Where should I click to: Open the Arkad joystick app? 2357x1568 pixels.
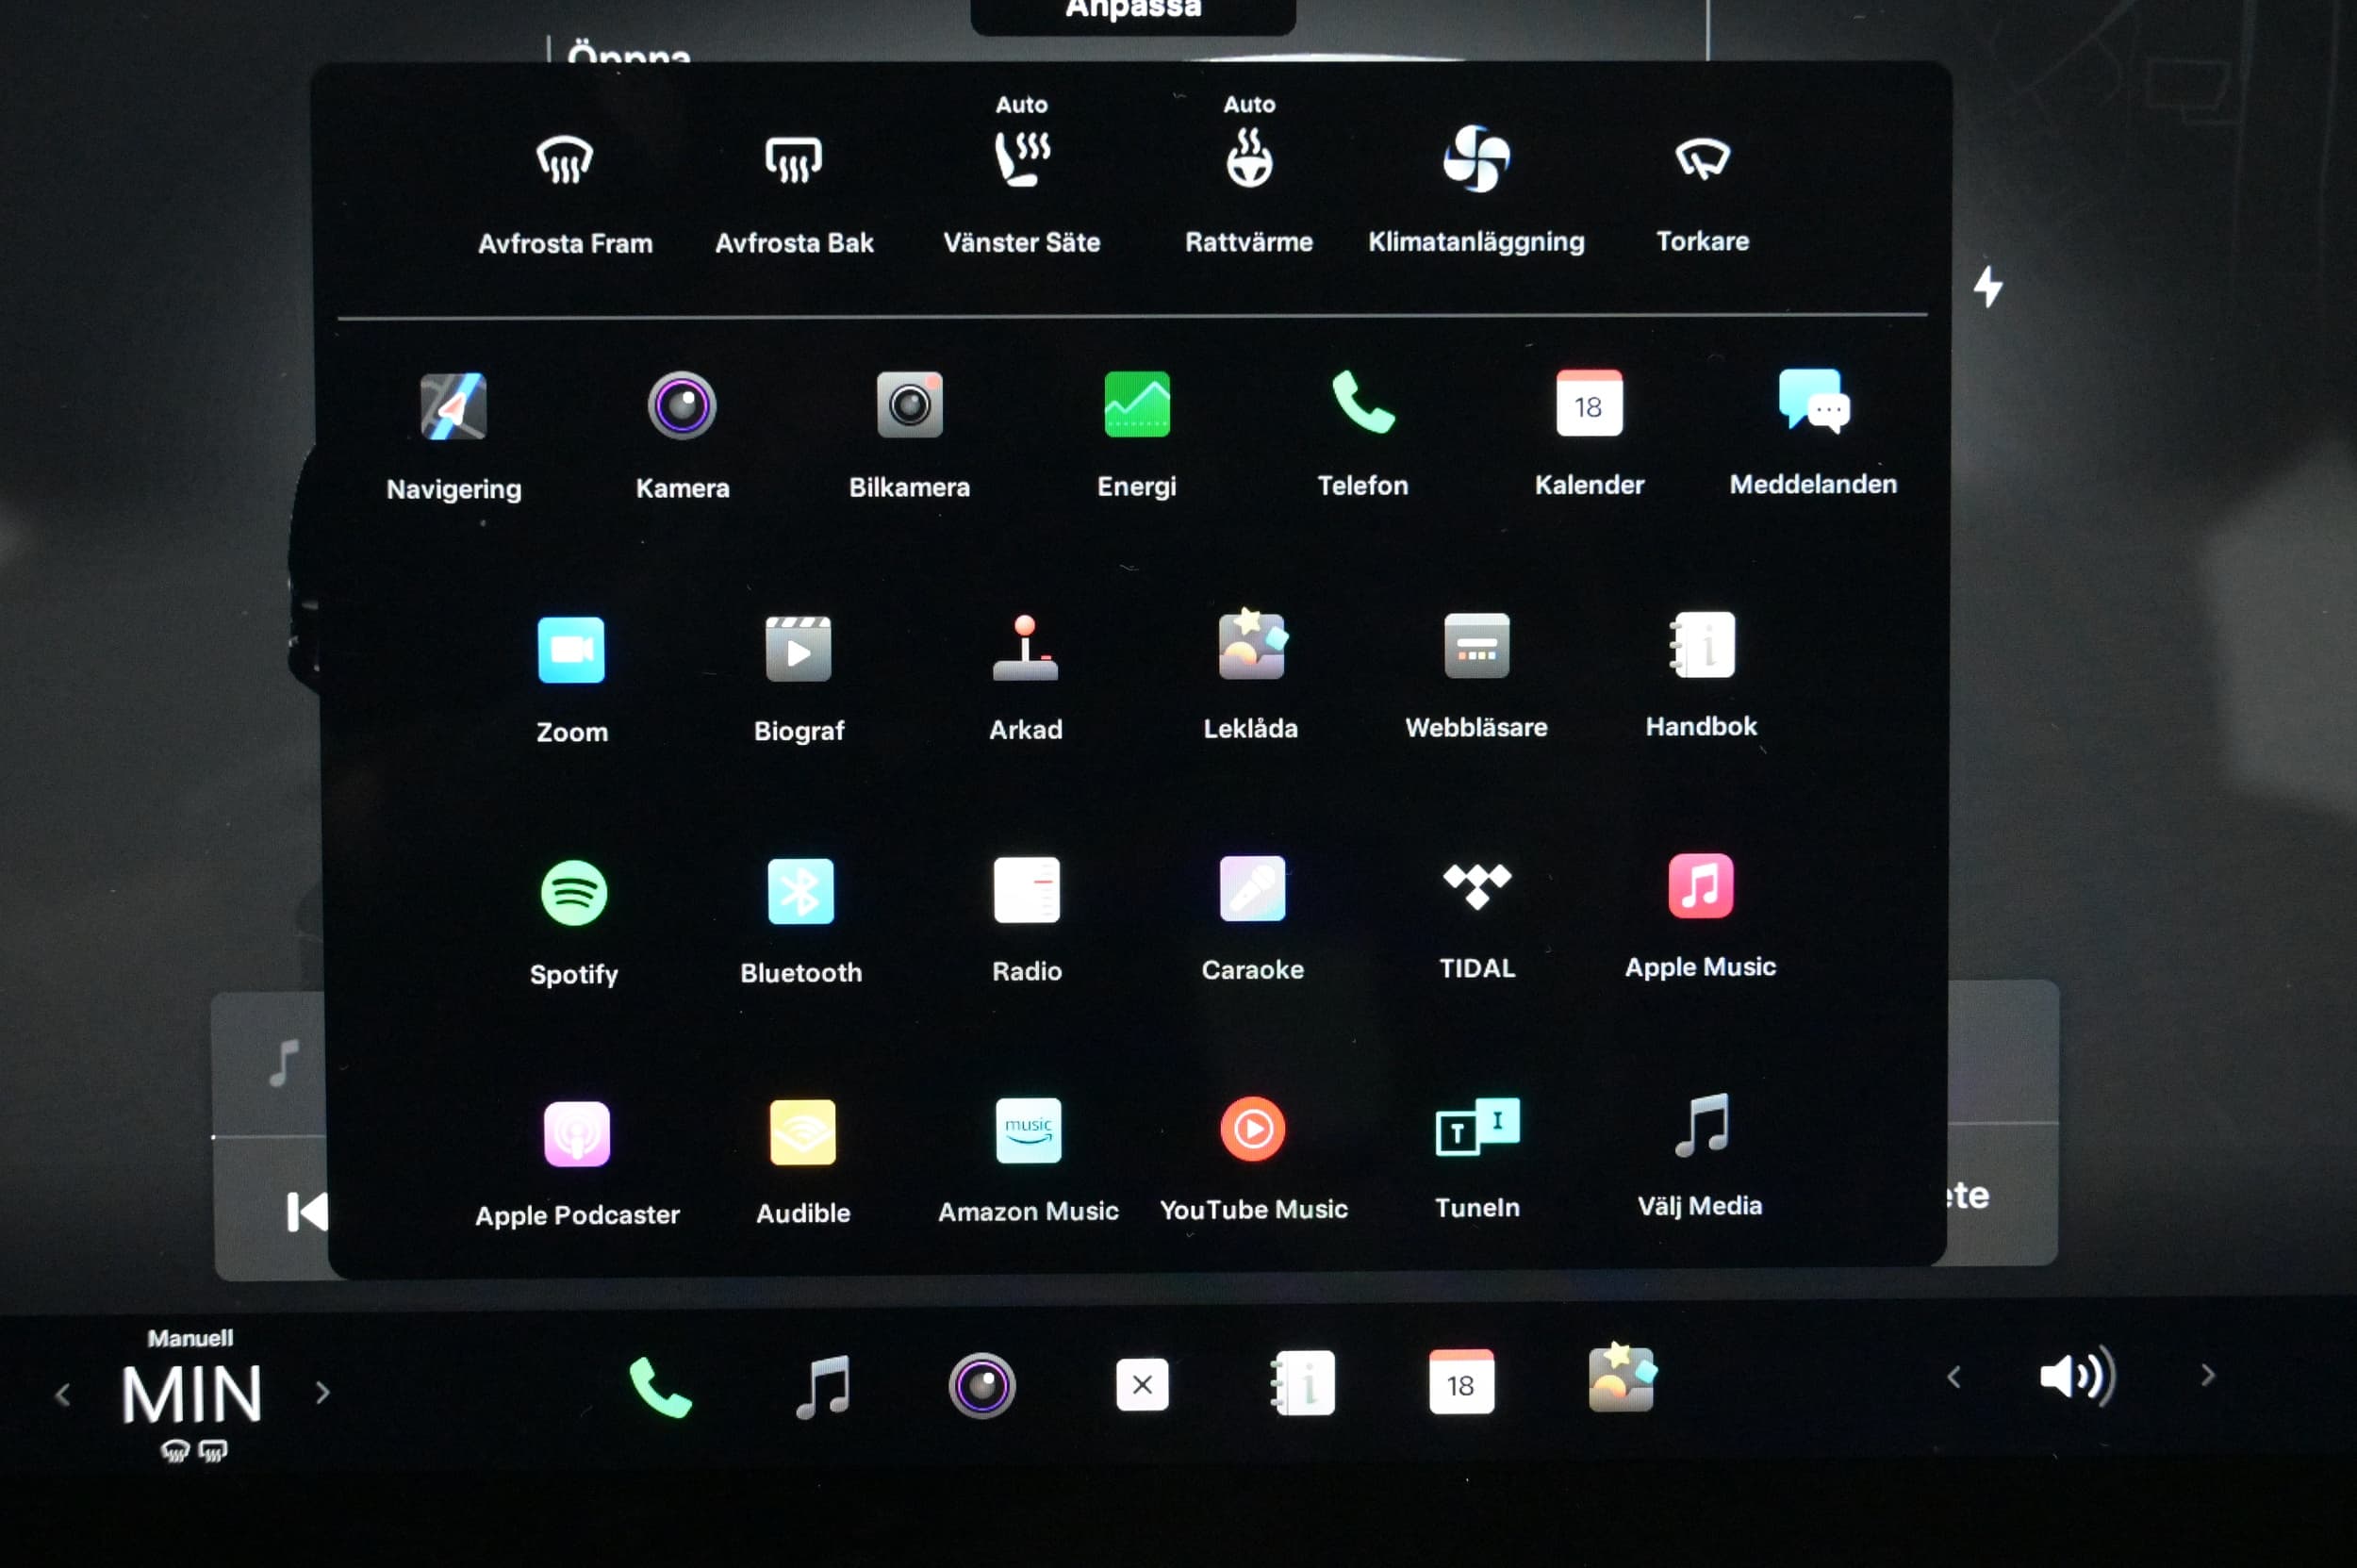click(x=1025, y=648)
